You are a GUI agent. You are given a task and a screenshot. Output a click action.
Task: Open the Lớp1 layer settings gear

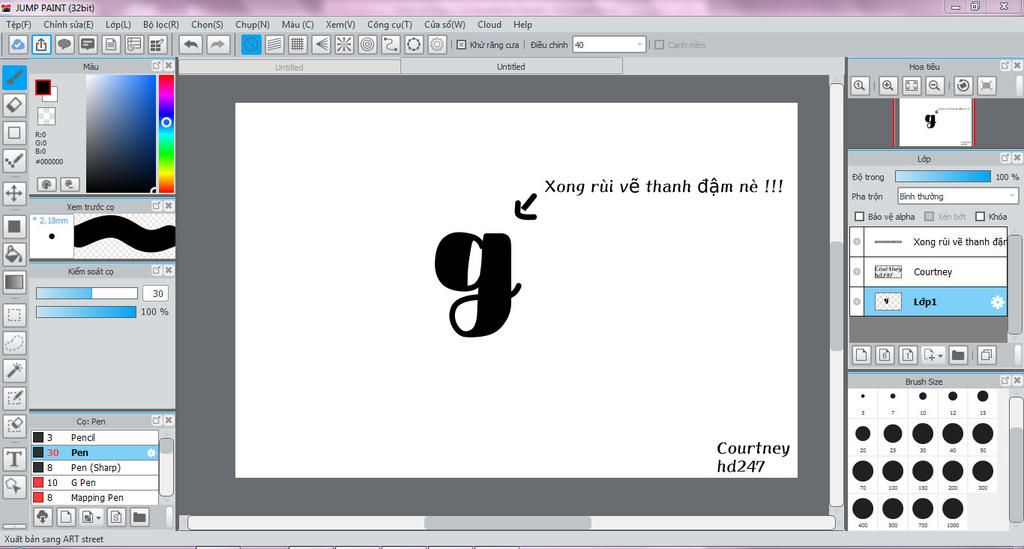point(997,302)
